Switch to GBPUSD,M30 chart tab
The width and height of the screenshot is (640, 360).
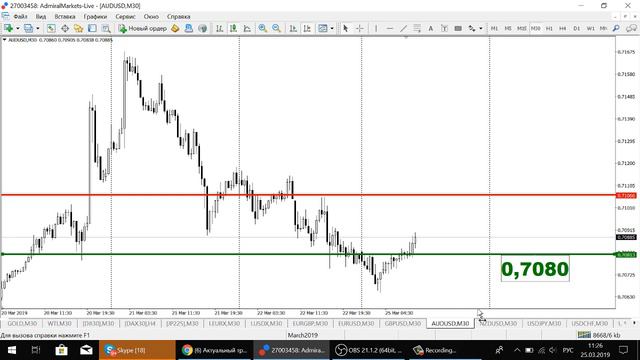[402, 323]
